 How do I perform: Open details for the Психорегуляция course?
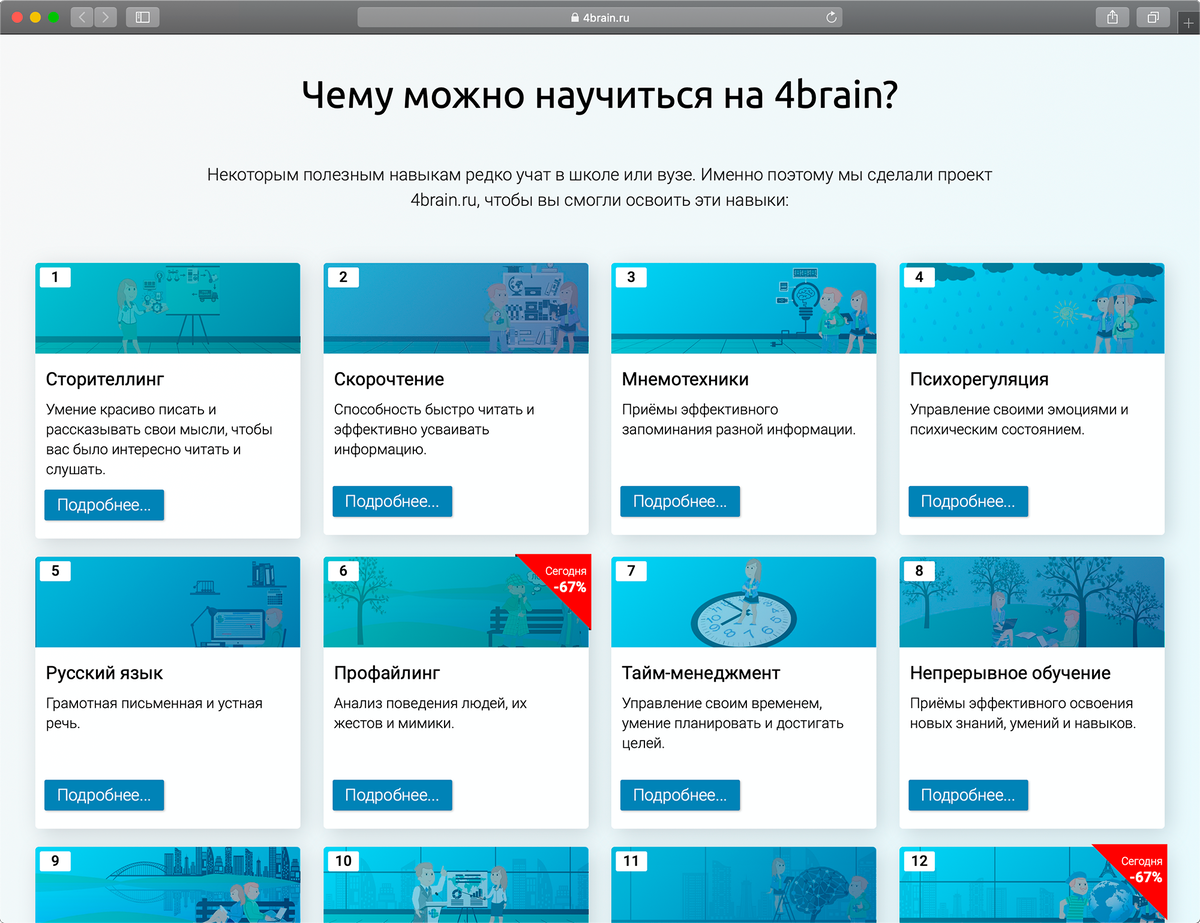(968, 501)
